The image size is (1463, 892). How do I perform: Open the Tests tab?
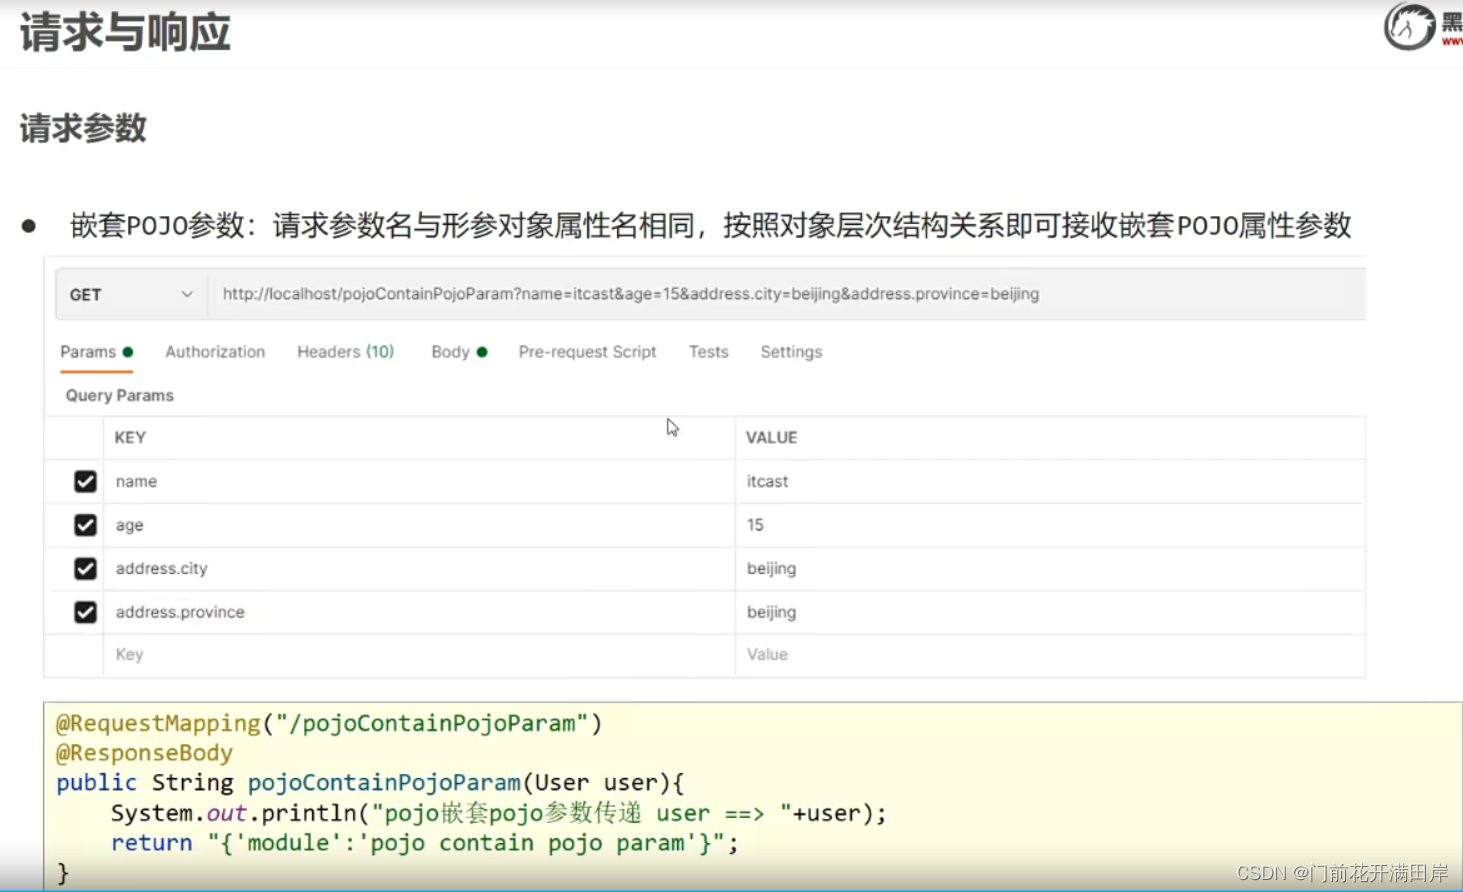[708, 352]
